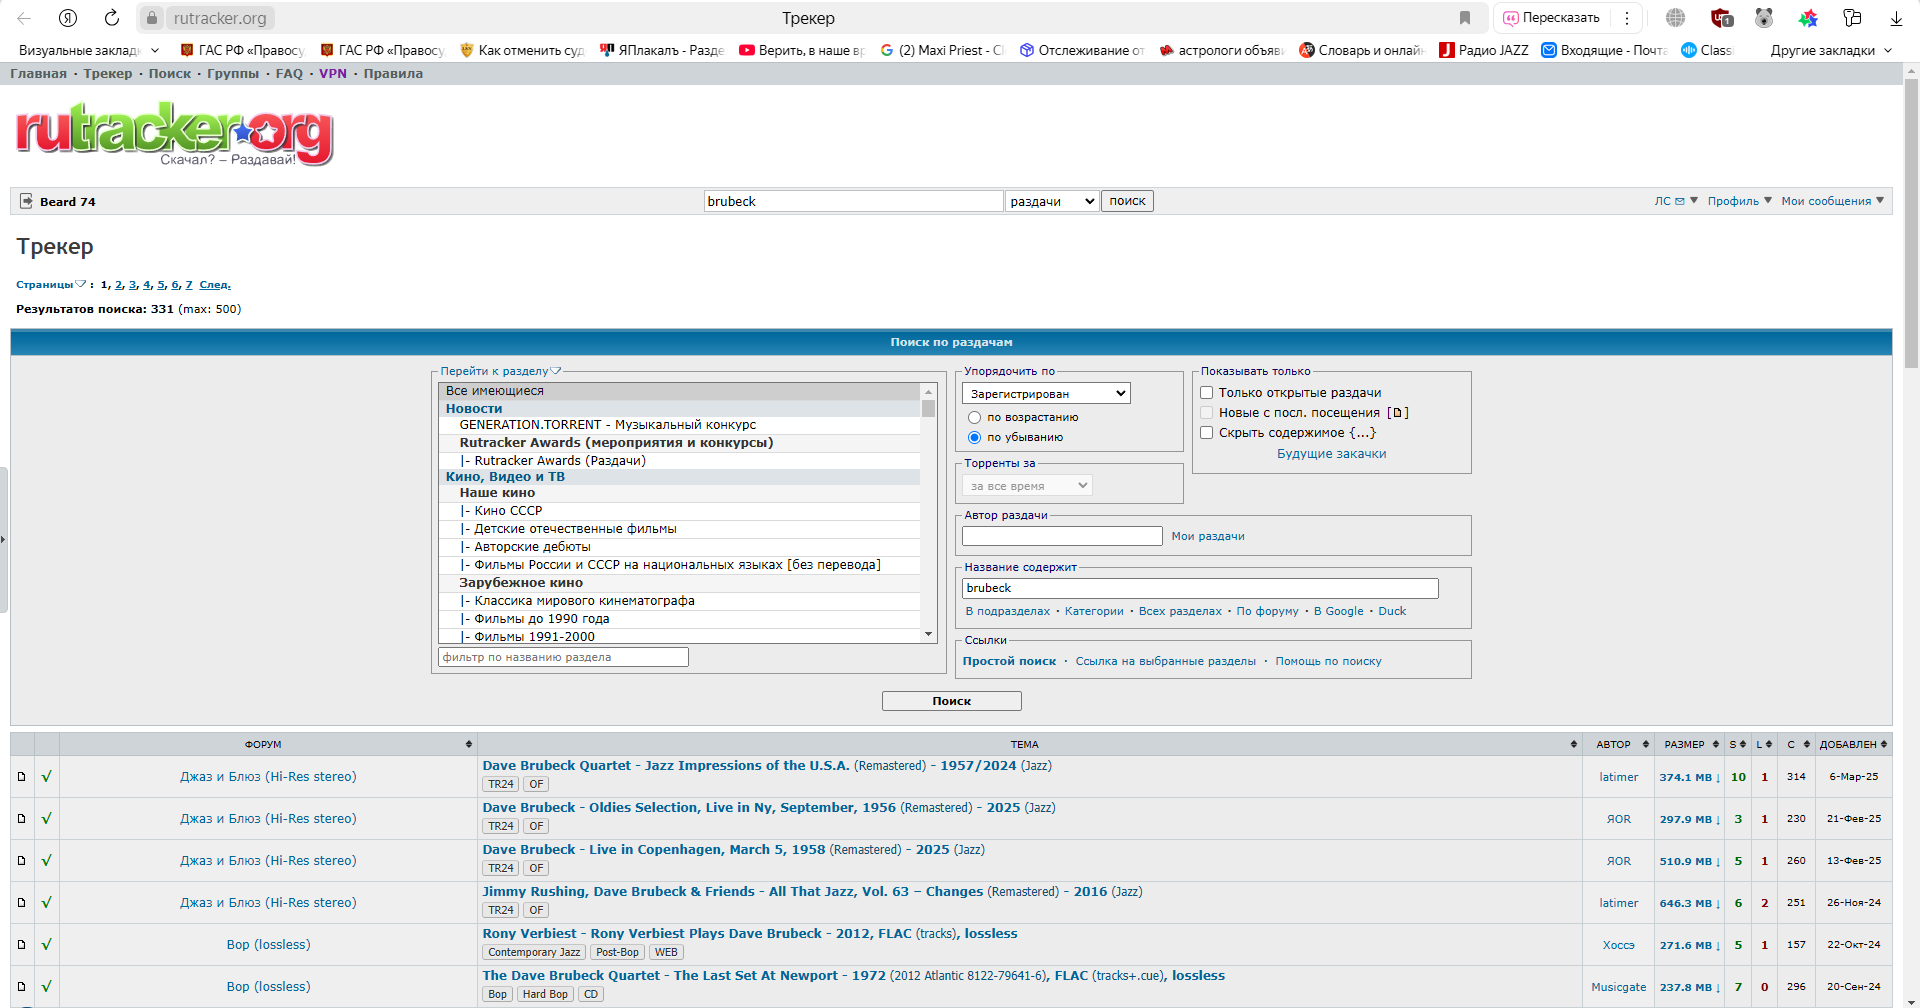Click the globe extension icon

tap(1676, 18)
